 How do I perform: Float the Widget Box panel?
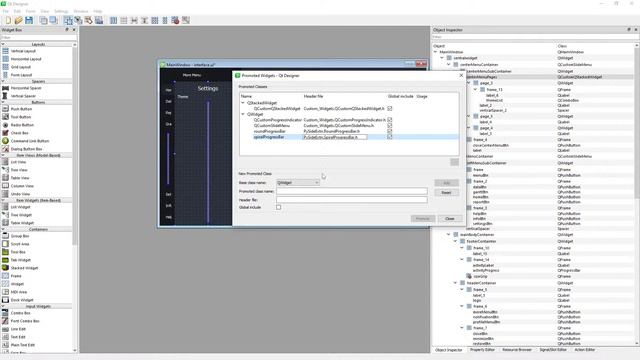67,30
